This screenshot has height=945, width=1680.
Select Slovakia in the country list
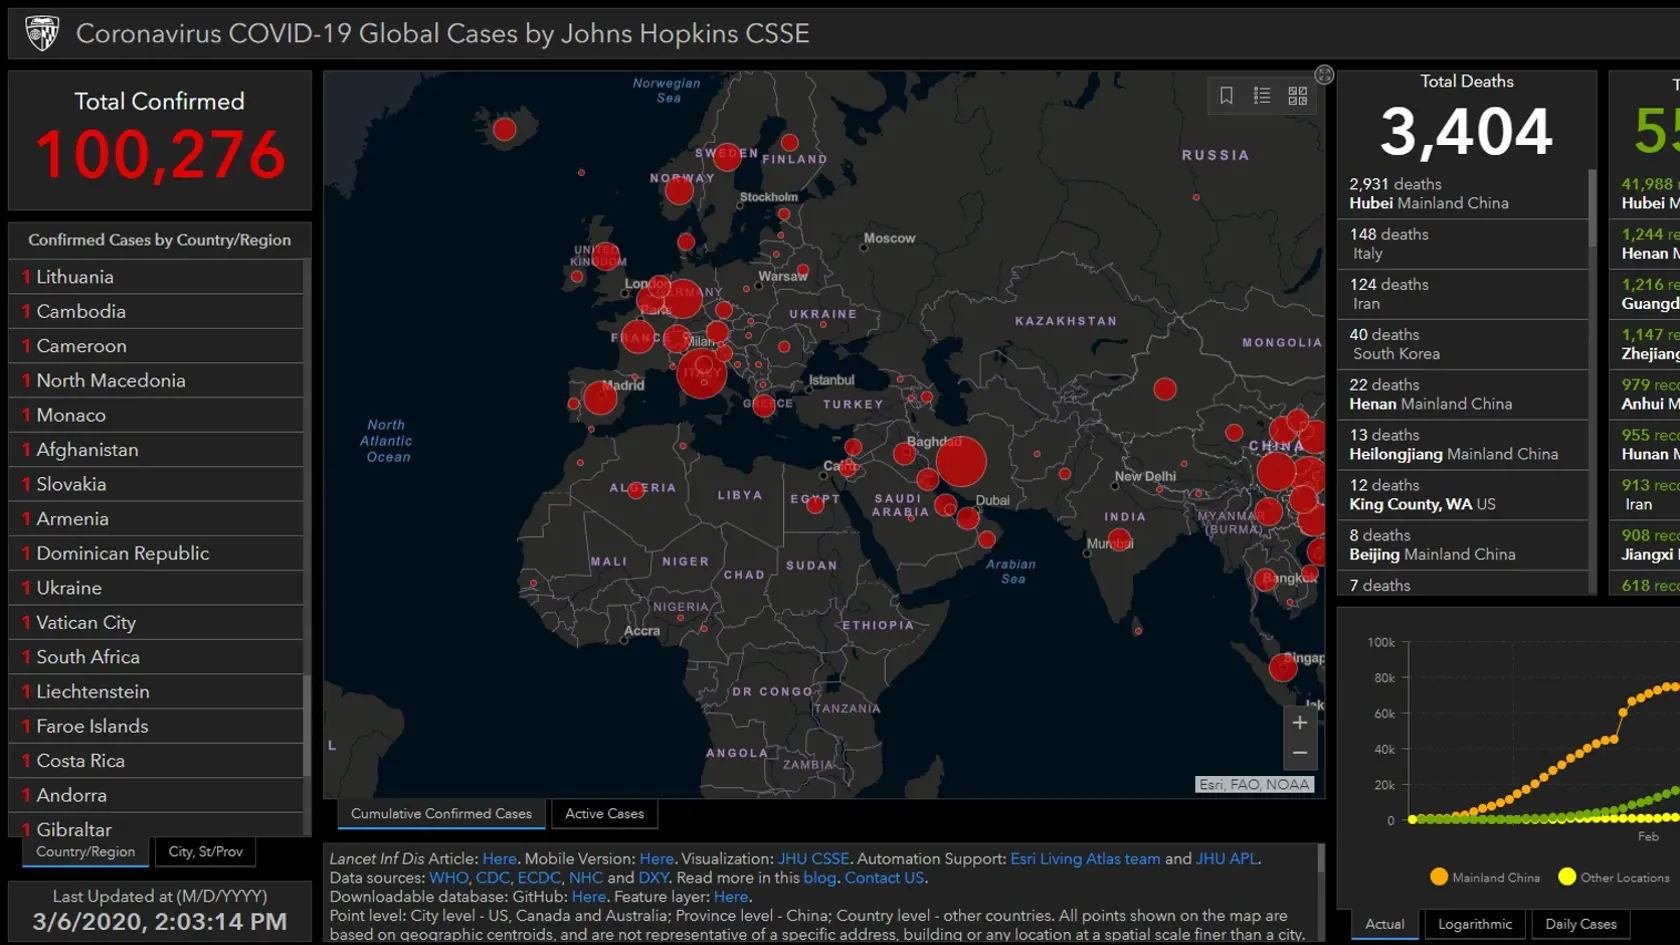coord(156,484)
